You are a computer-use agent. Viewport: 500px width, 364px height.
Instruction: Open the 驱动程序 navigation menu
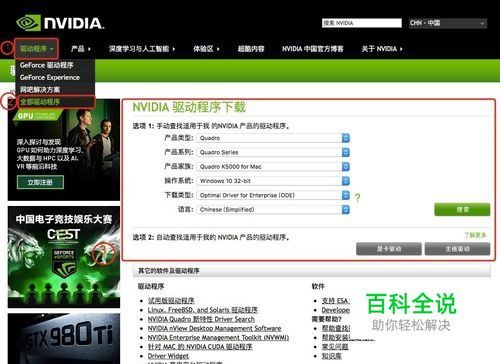[36, 49]
